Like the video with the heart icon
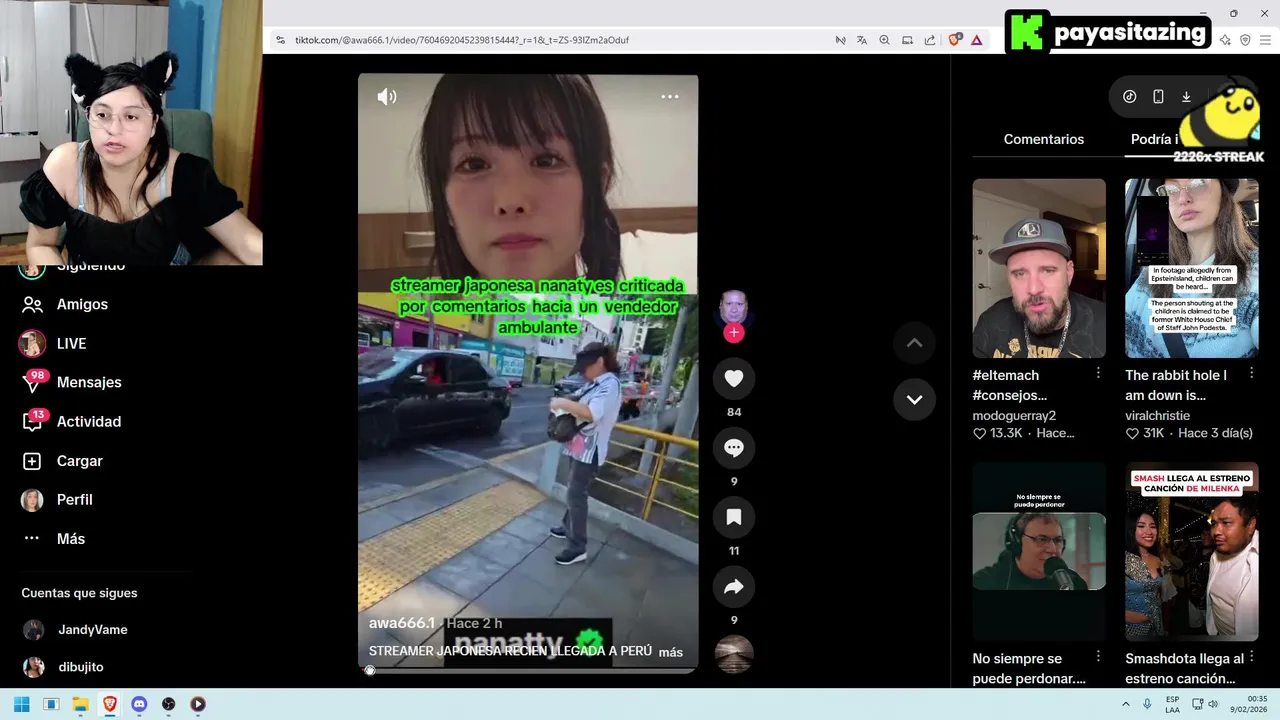The image size is (1280, 720). tap(734, 378)
